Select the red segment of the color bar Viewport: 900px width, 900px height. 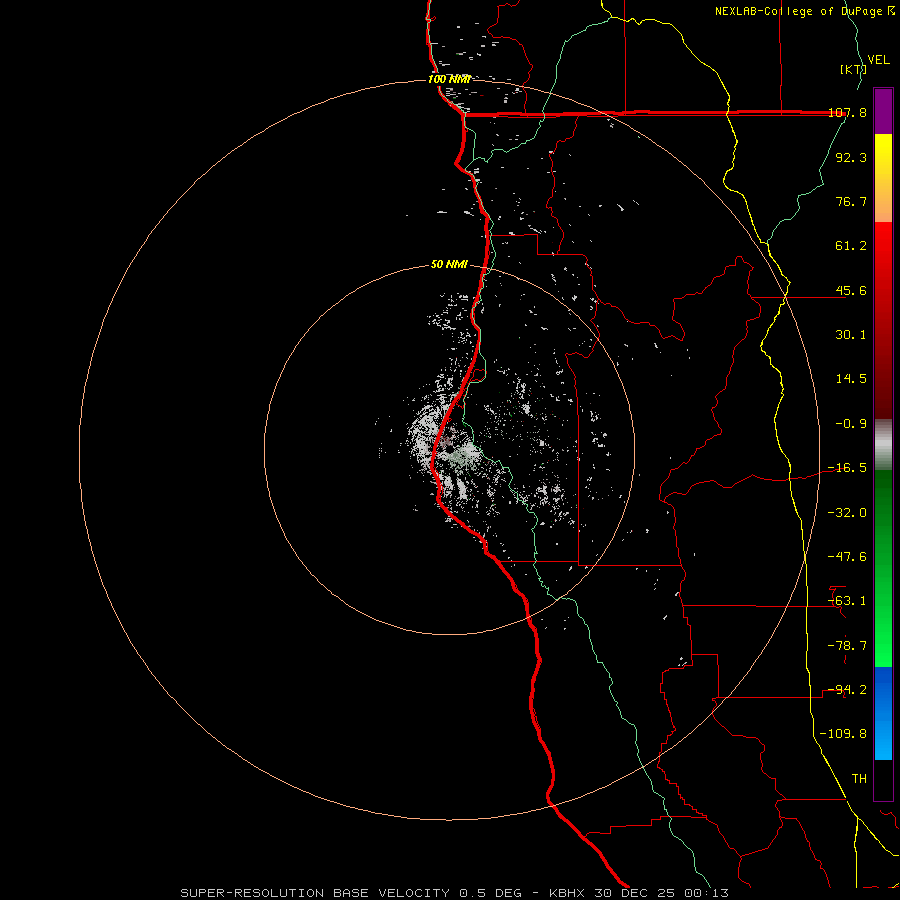(x=883, y=320)
